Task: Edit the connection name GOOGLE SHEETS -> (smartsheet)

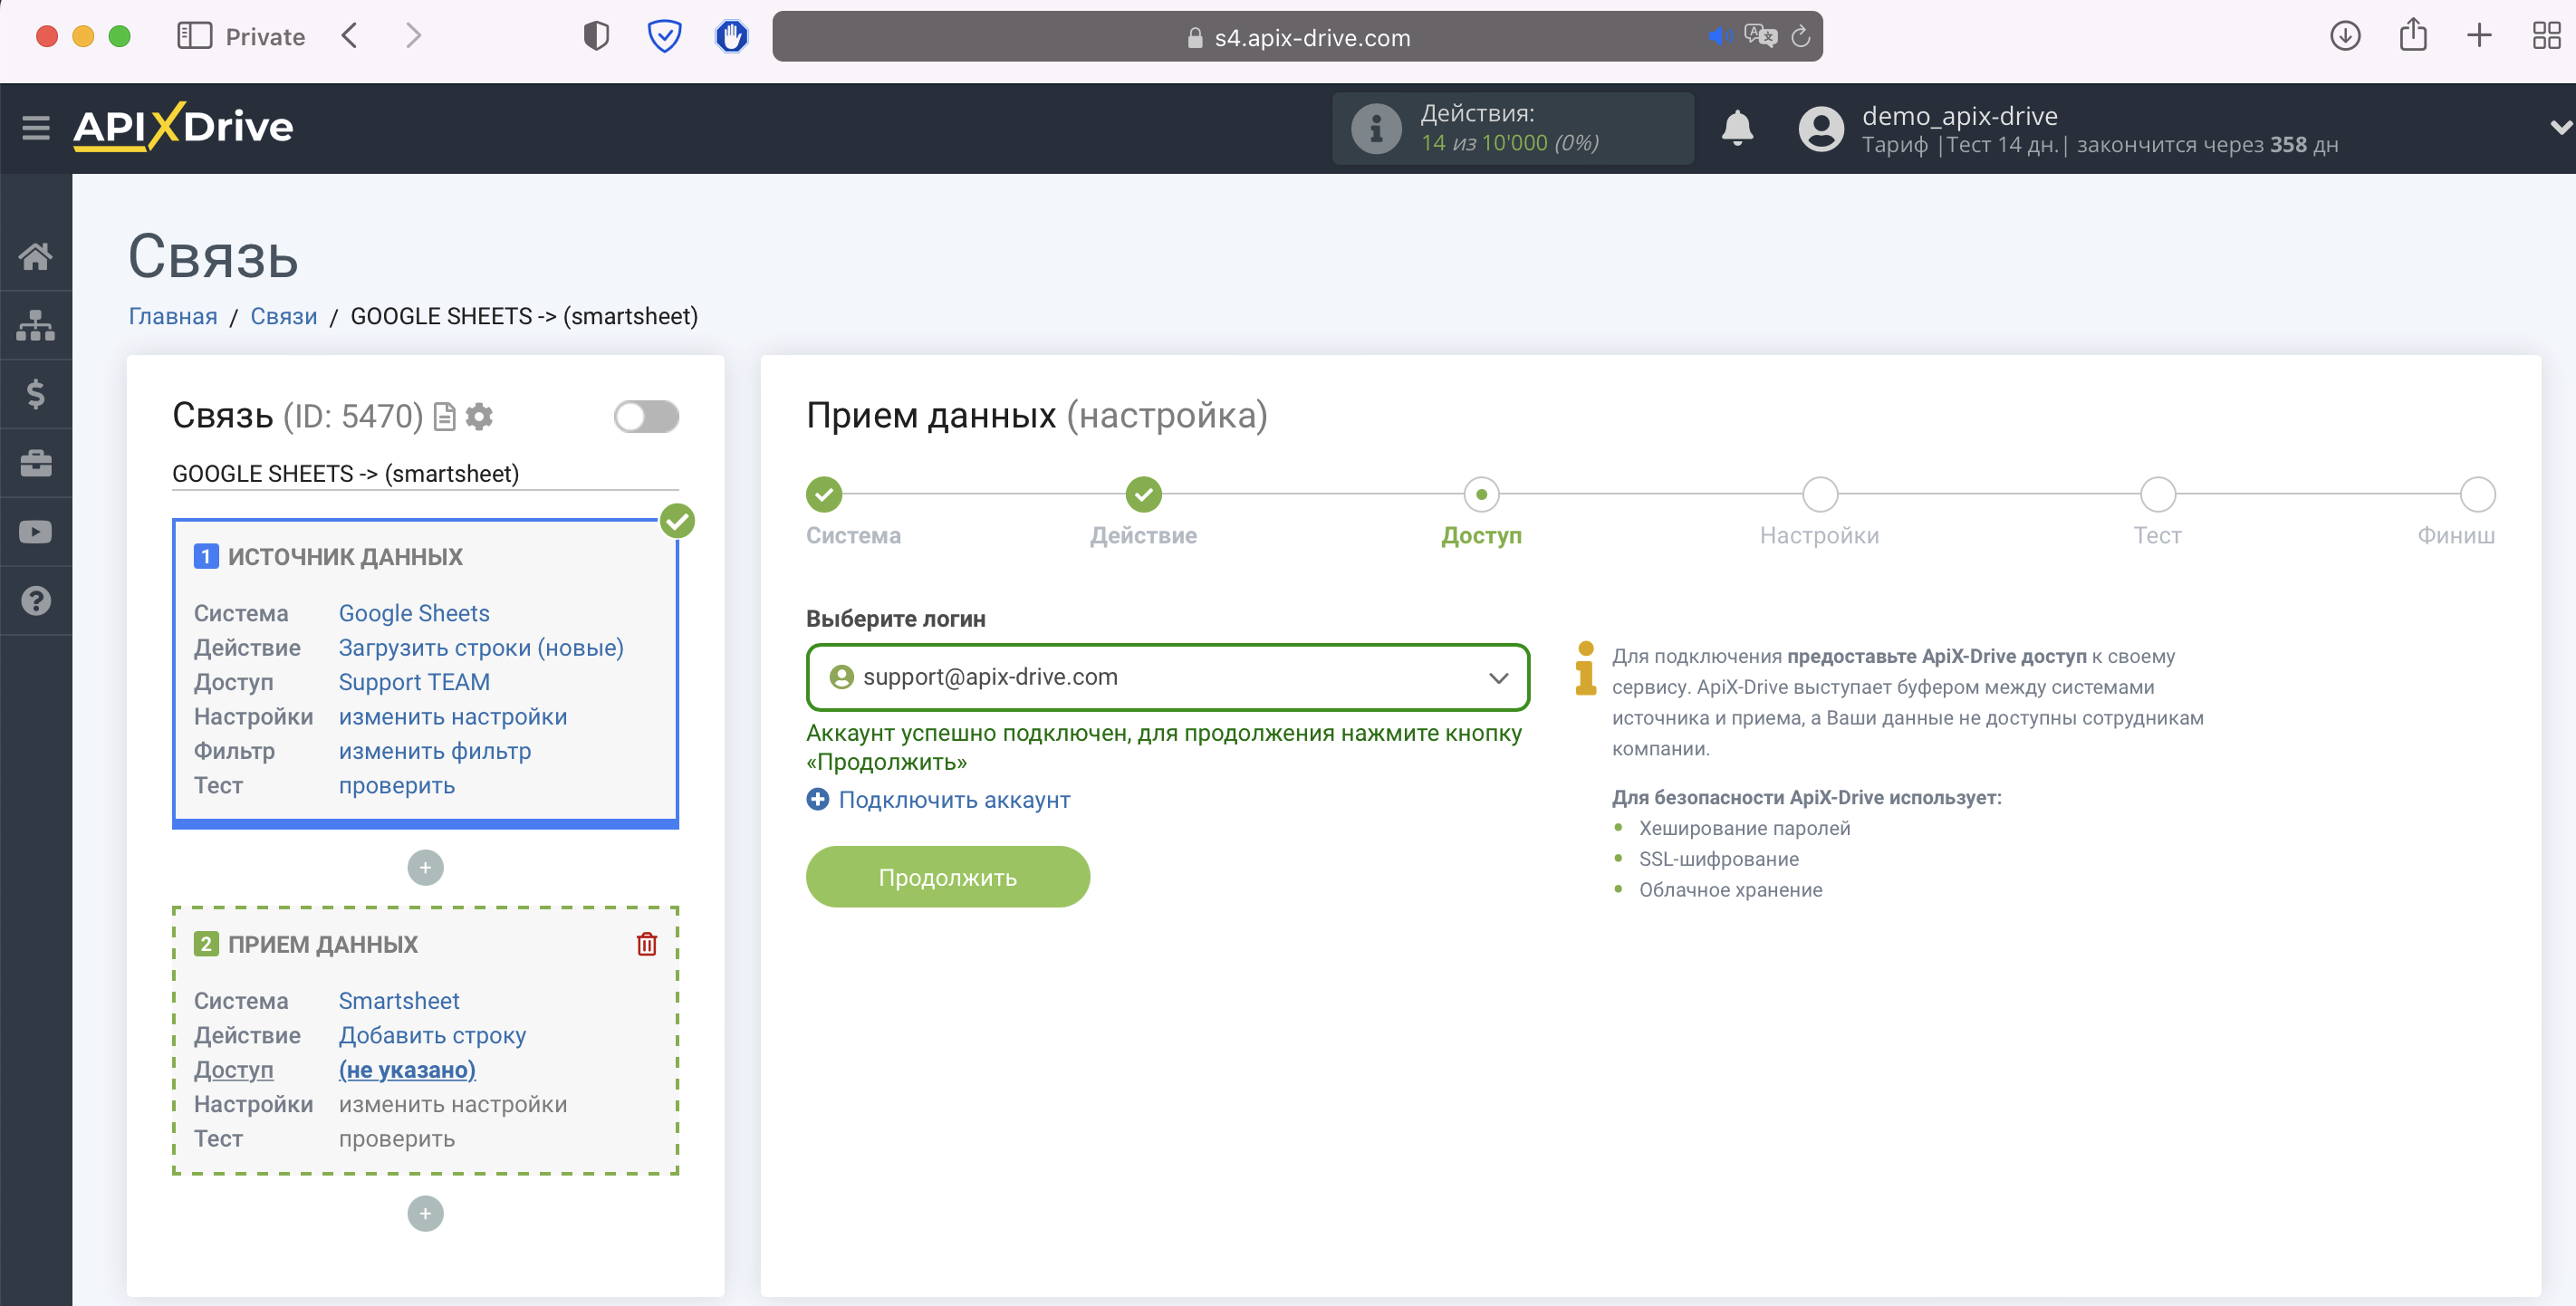Action: pos(425,473)
